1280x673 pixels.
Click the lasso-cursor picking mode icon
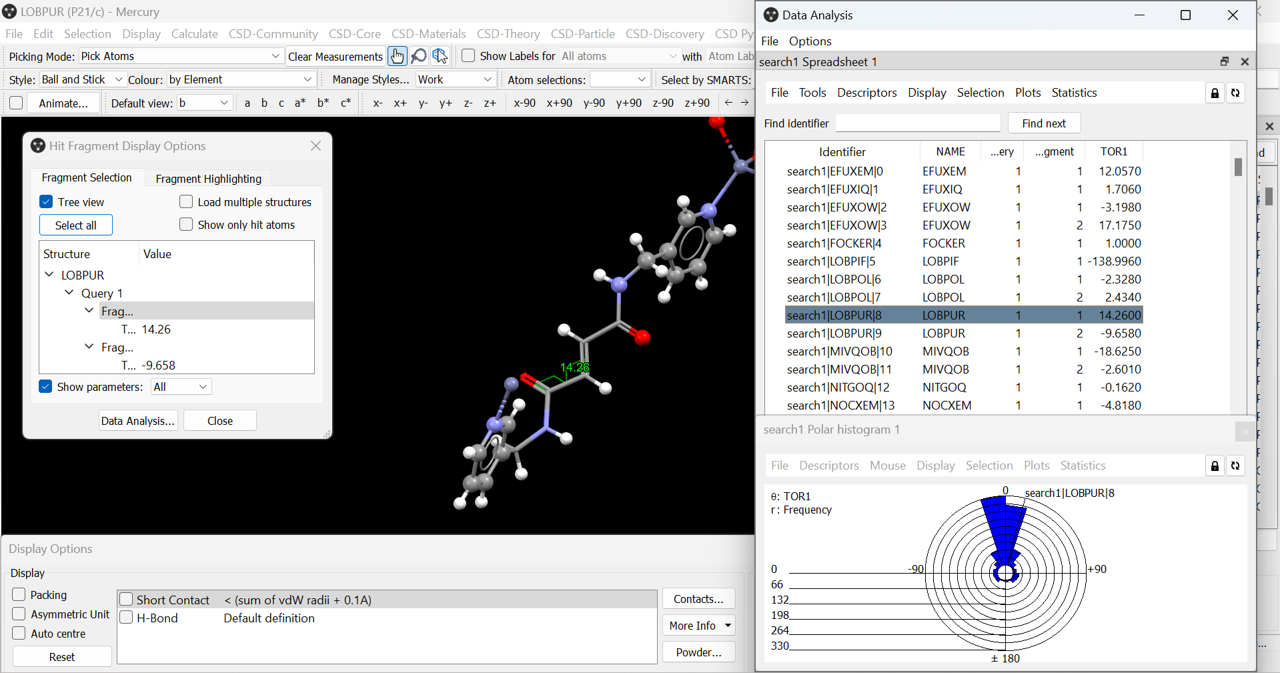point(440,56)
